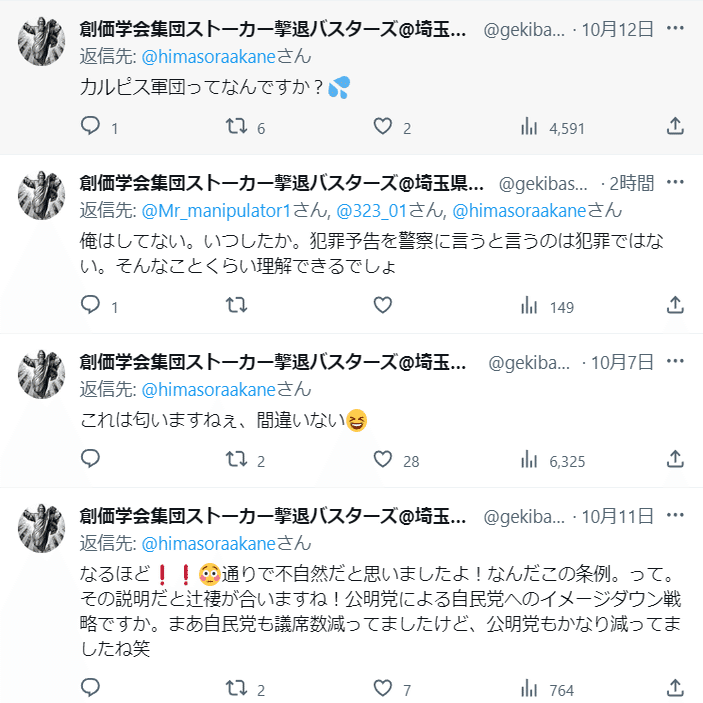Open more options on 2時間 tweet

tap(676, 183)
